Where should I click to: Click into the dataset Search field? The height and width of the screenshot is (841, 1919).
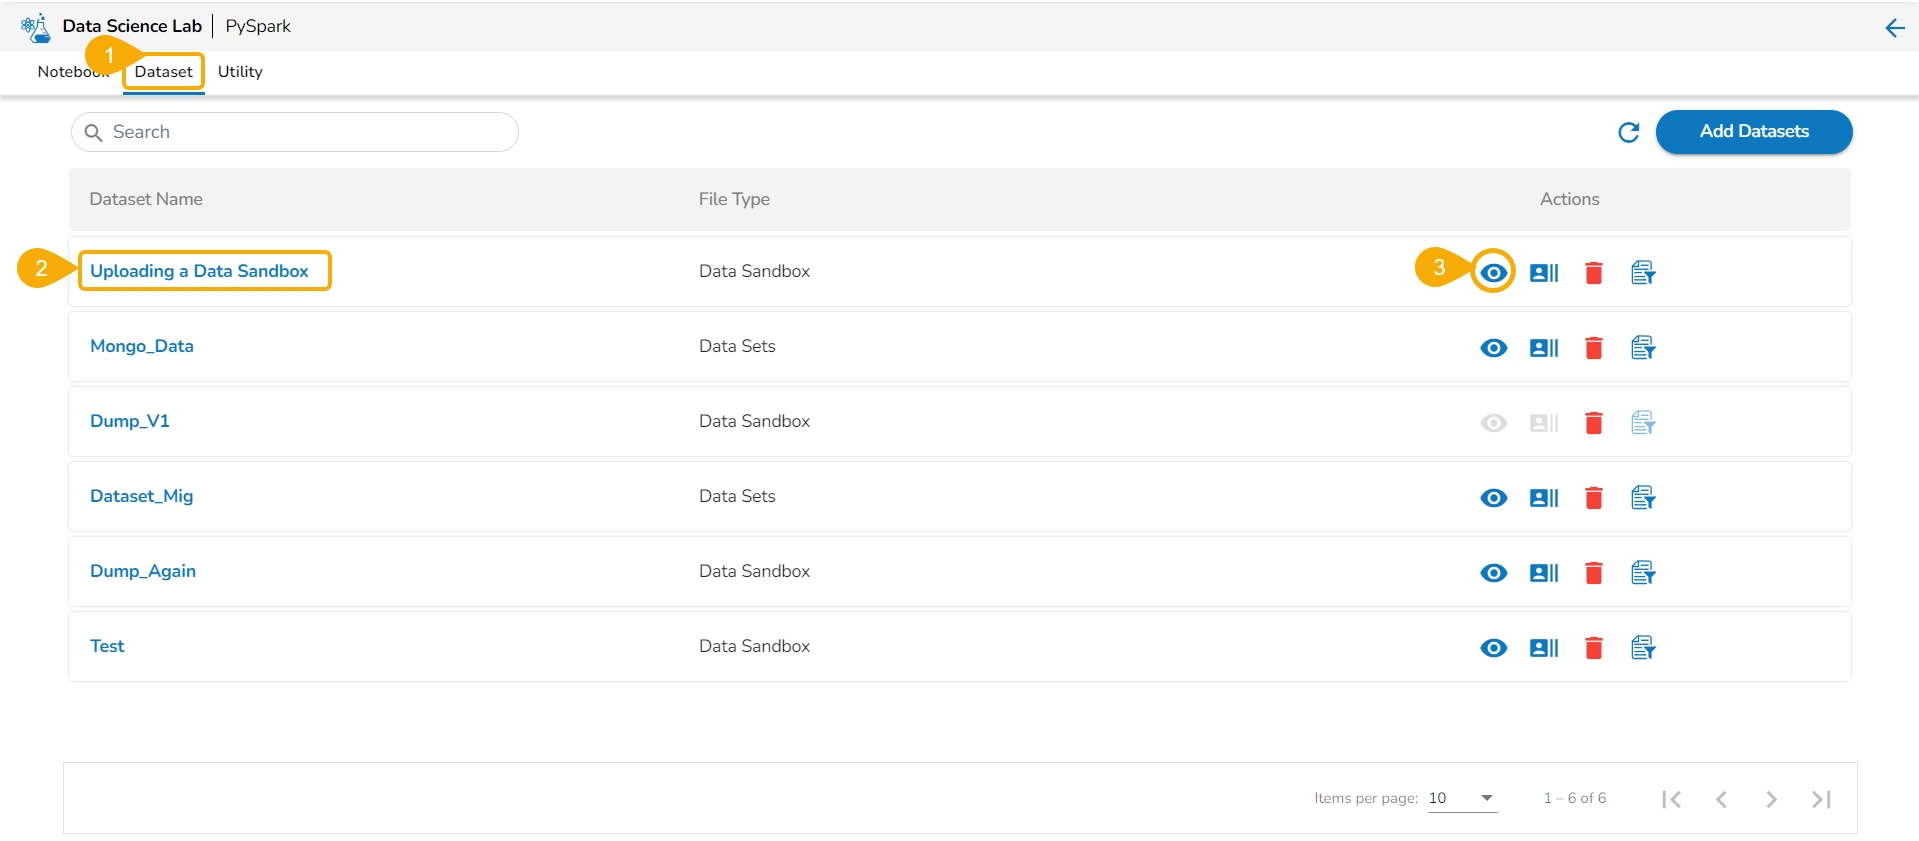(300, 132)
